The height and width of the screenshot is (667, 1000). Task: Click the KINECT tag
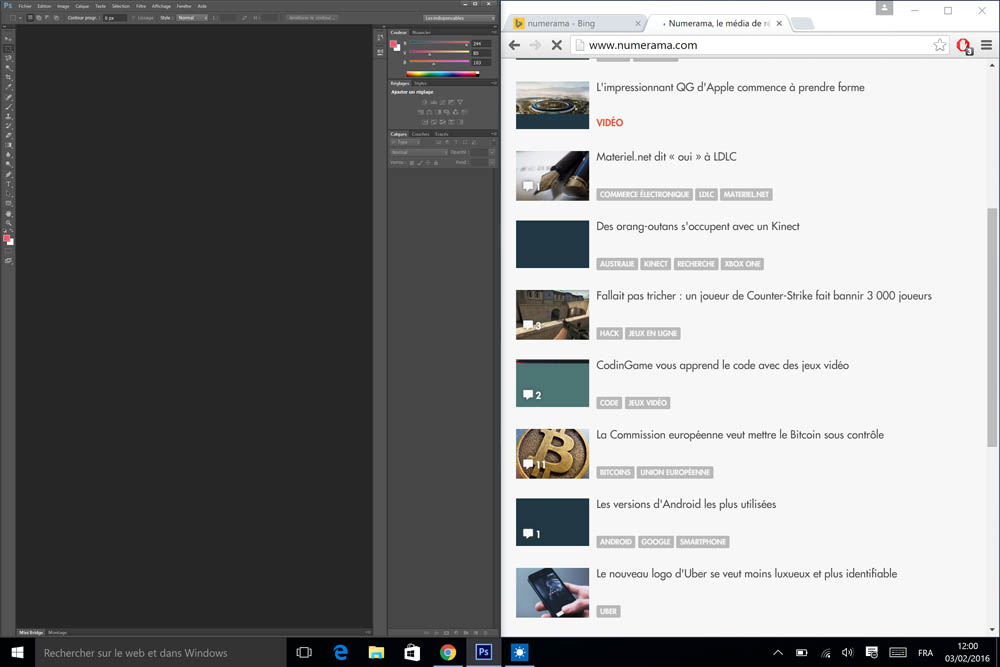click(x=656, y=264)
